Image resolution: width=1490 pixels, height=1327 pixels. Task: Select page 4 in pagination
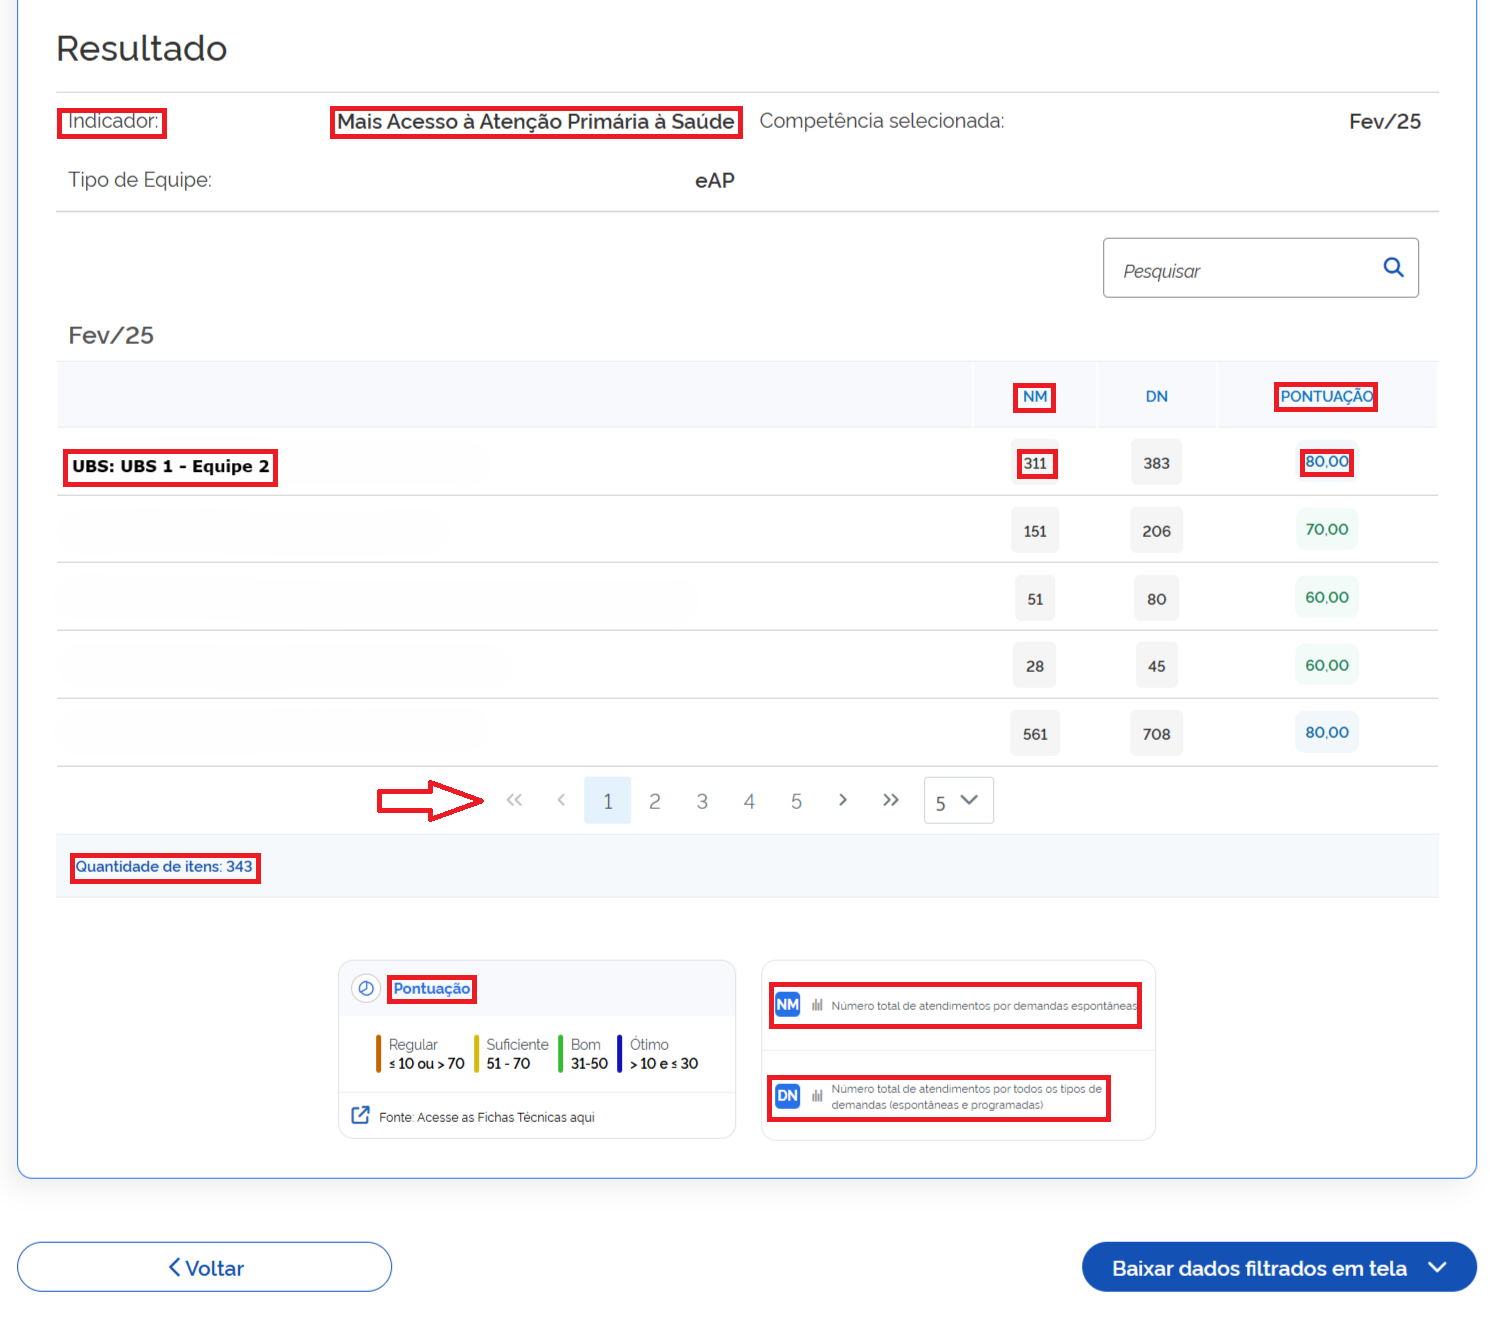749,801
